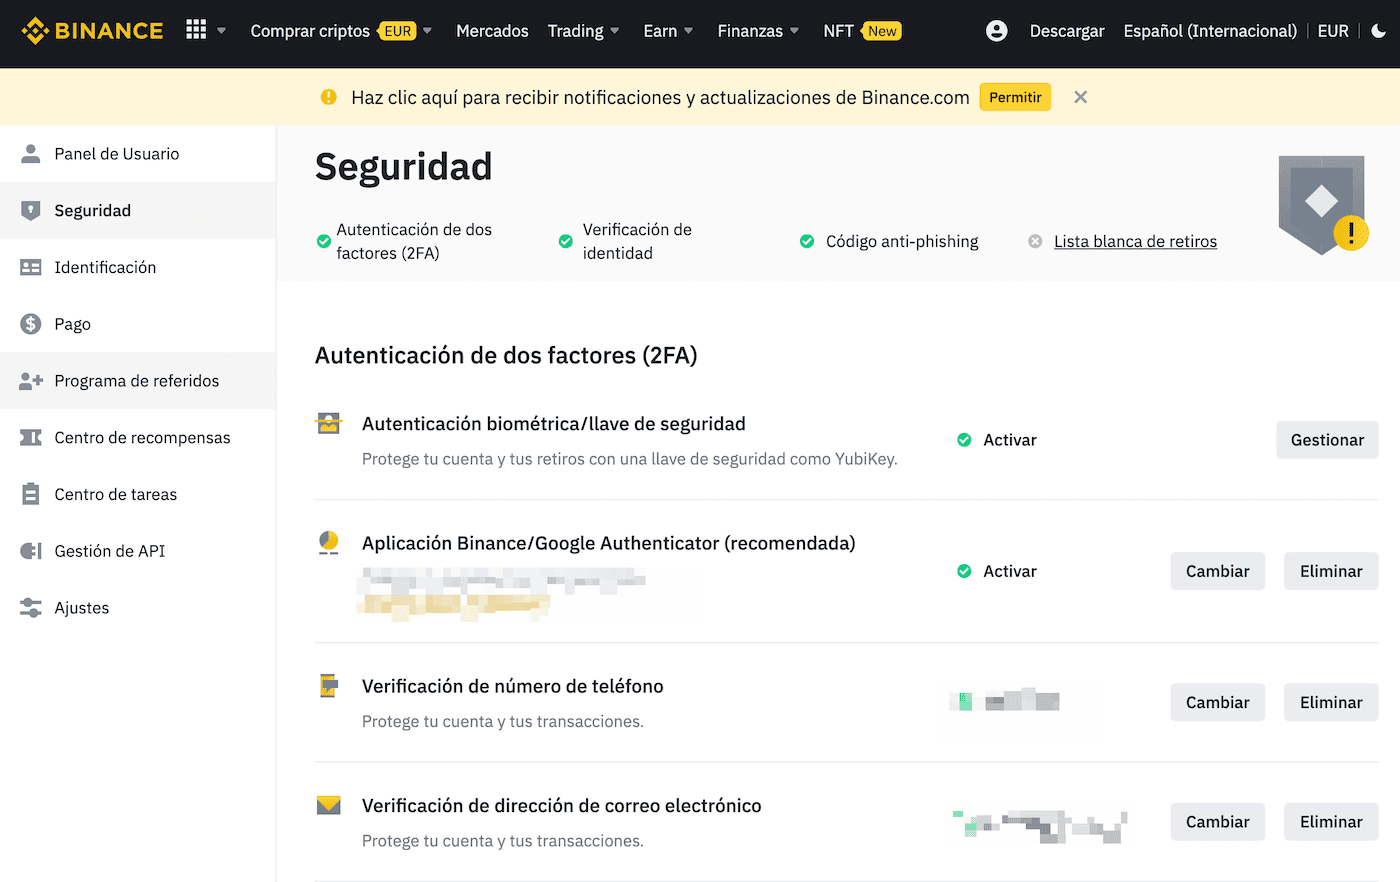The image size is (1400, 882).
Task: Open Seguridad in the sidebar
Action: pyautogui.click(x=138, y=210)
